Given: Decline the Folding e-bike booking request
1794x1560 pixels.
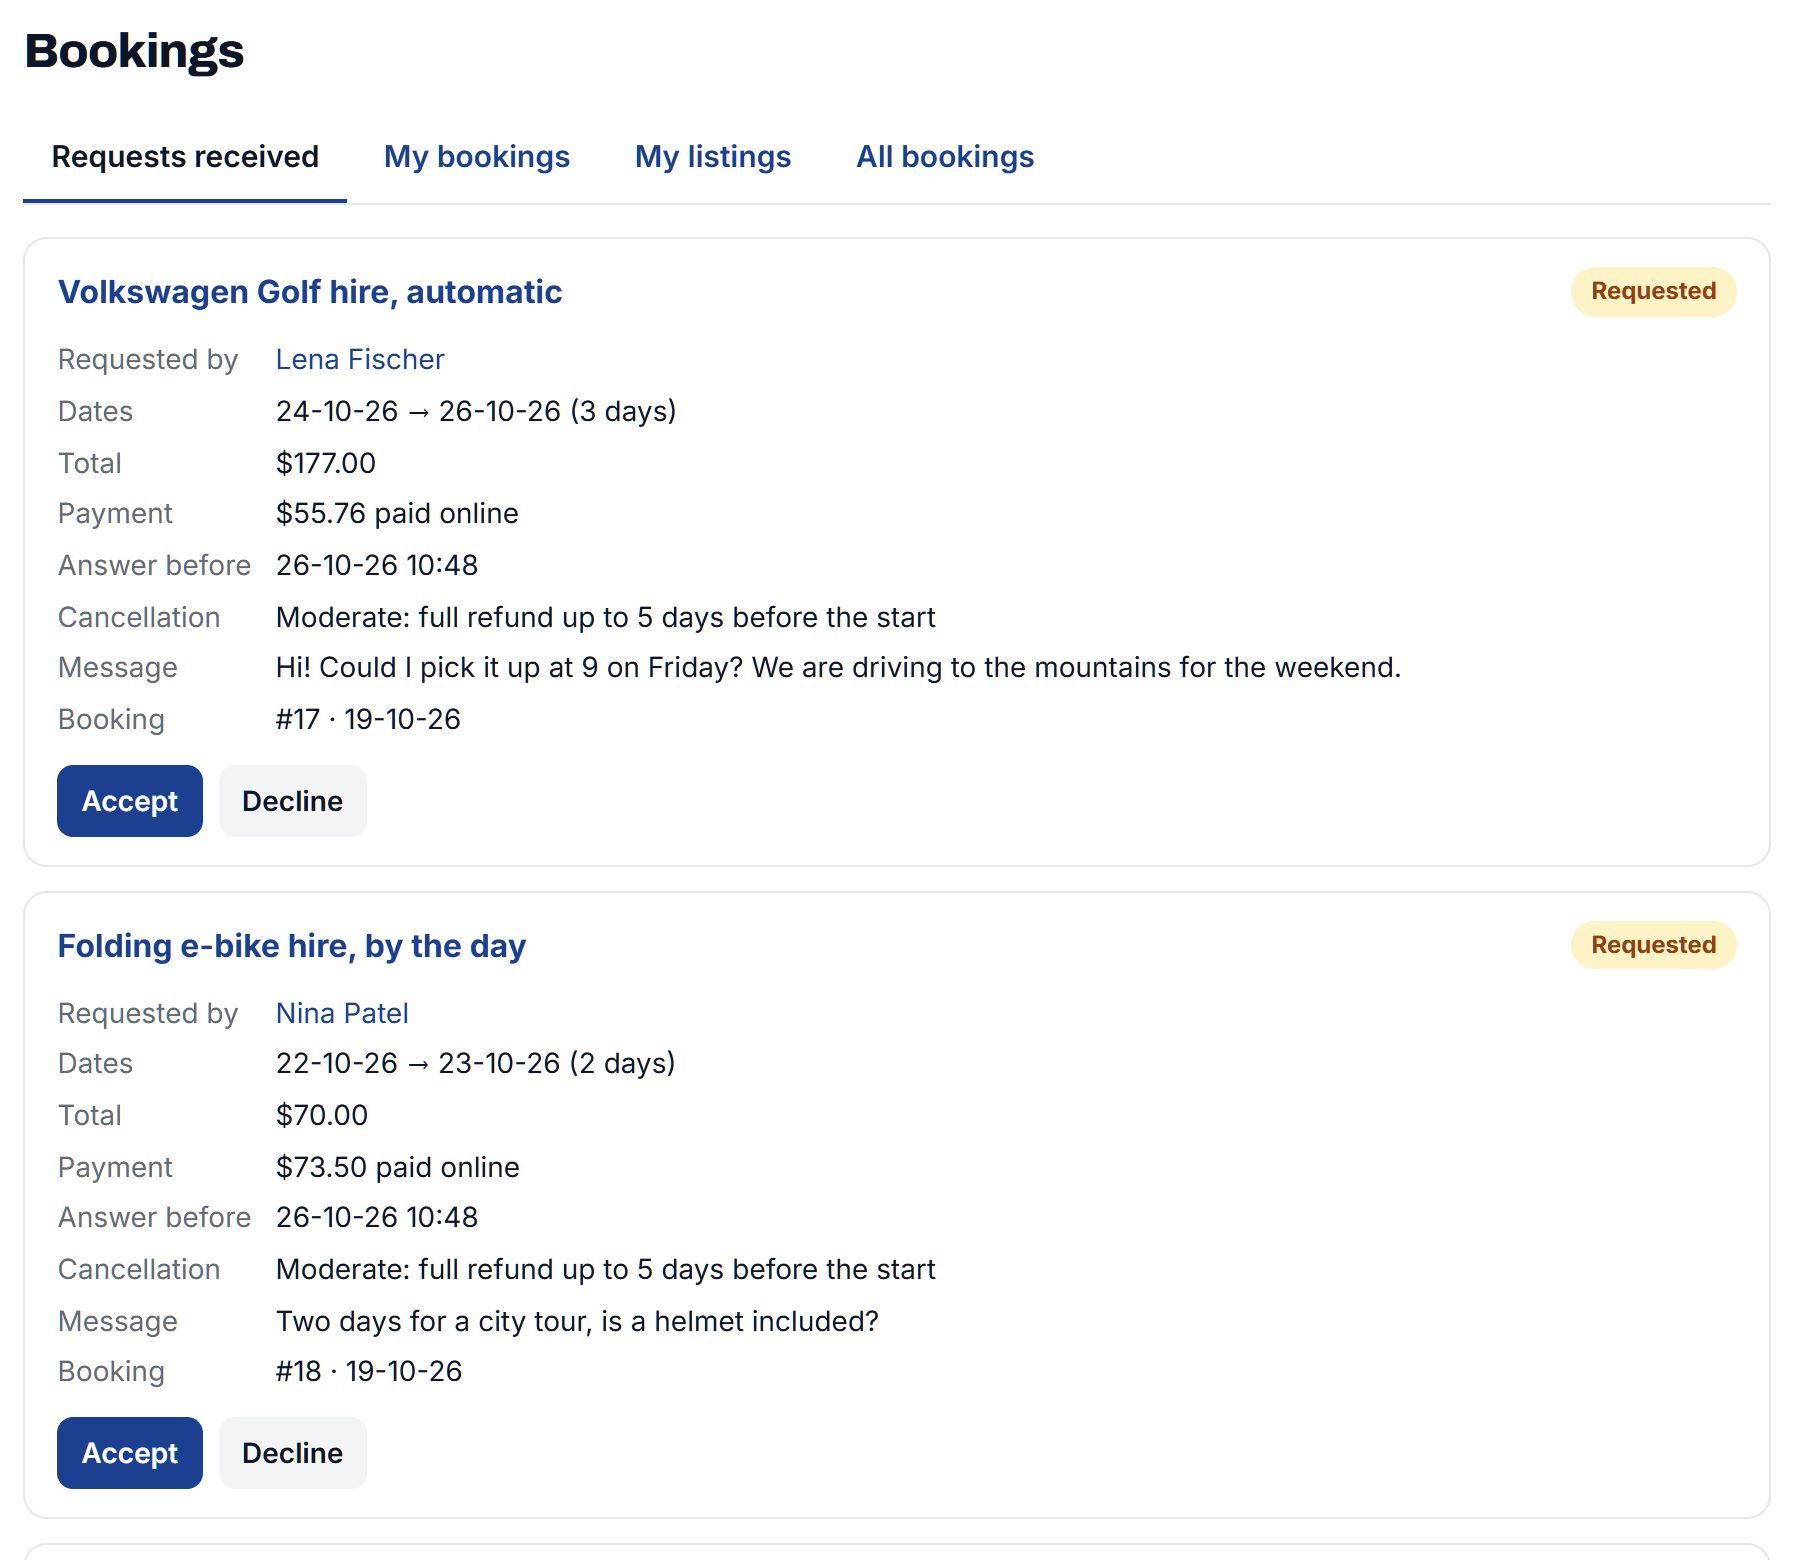Looking at the screenshot, I should pyautogui.click(x=293, y=1453).
